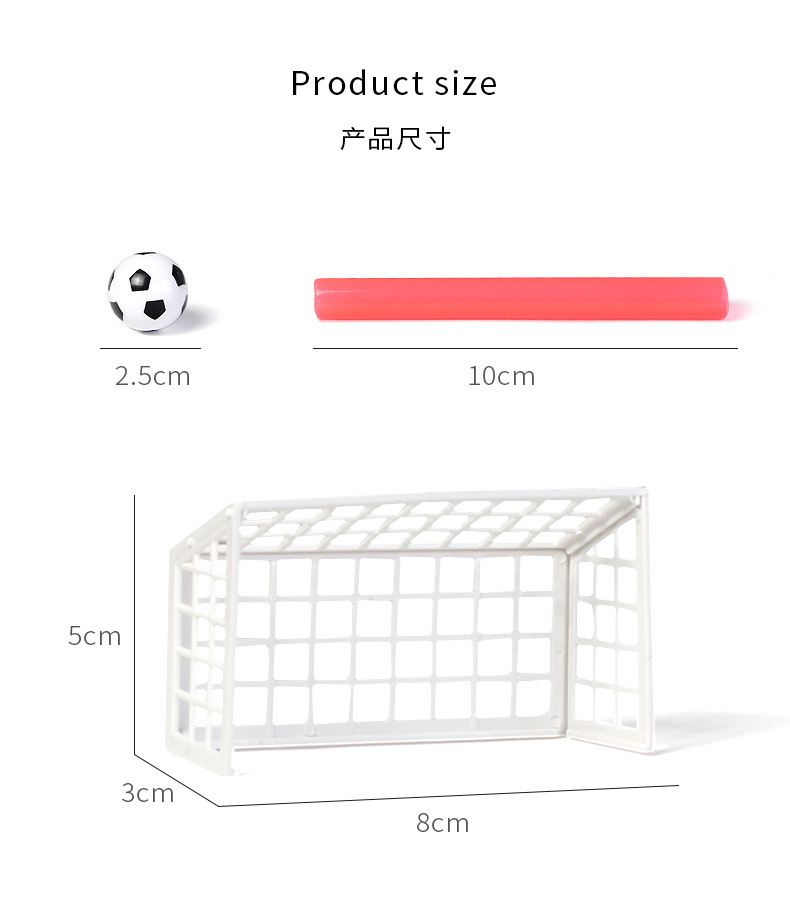Click the 8cm goal width label
The width and height of the screenshot is (790, 923).
(x=442, y=824)
